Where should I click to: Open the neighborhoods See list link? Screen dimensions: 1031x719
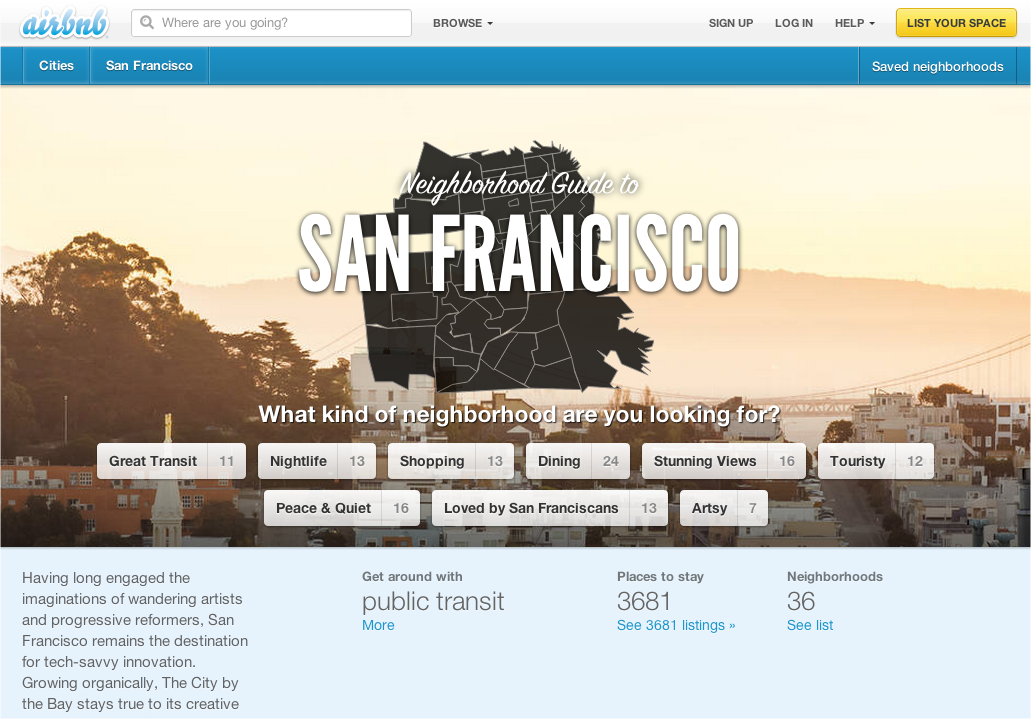(809, 625)
